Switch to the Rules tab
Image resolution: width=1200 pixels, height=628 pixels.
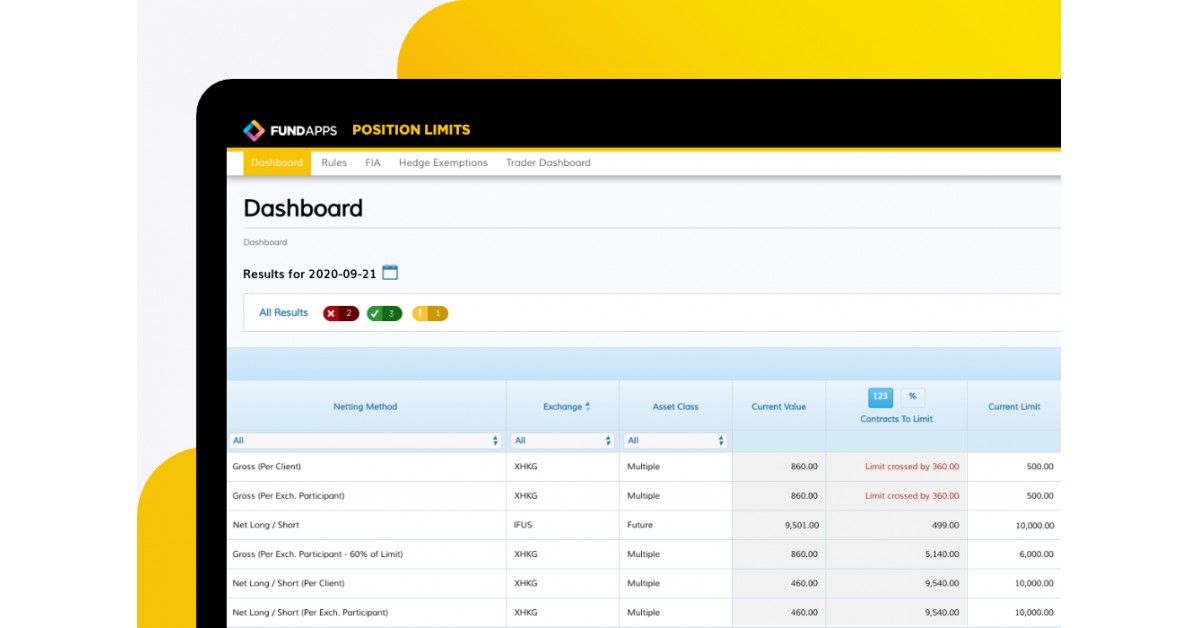point(334,162)
